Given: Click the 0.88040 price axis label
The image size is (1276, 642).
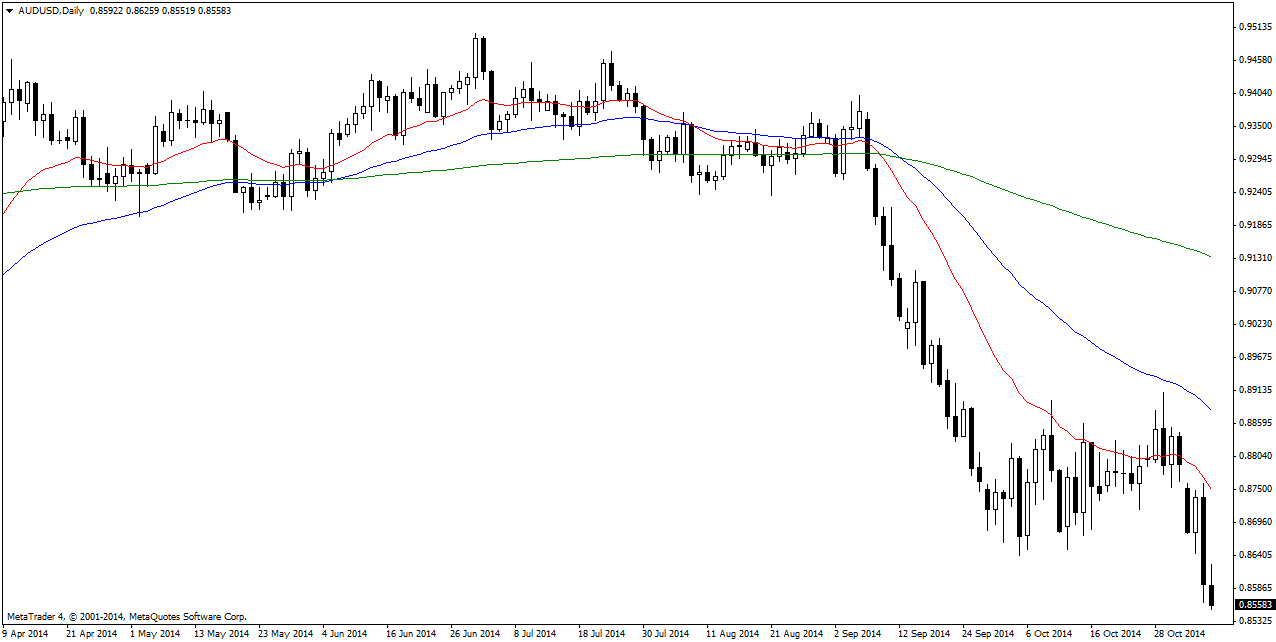Looking at the screenshot, I should (1254, 456).
